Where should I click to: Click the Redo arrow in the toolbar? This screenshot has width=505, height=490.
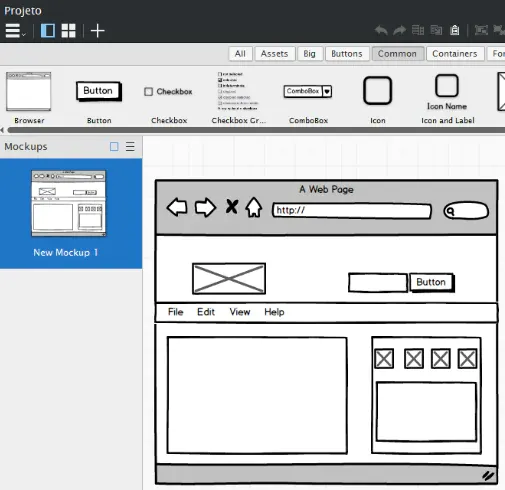pyautogui.click(x=399, y=31)
